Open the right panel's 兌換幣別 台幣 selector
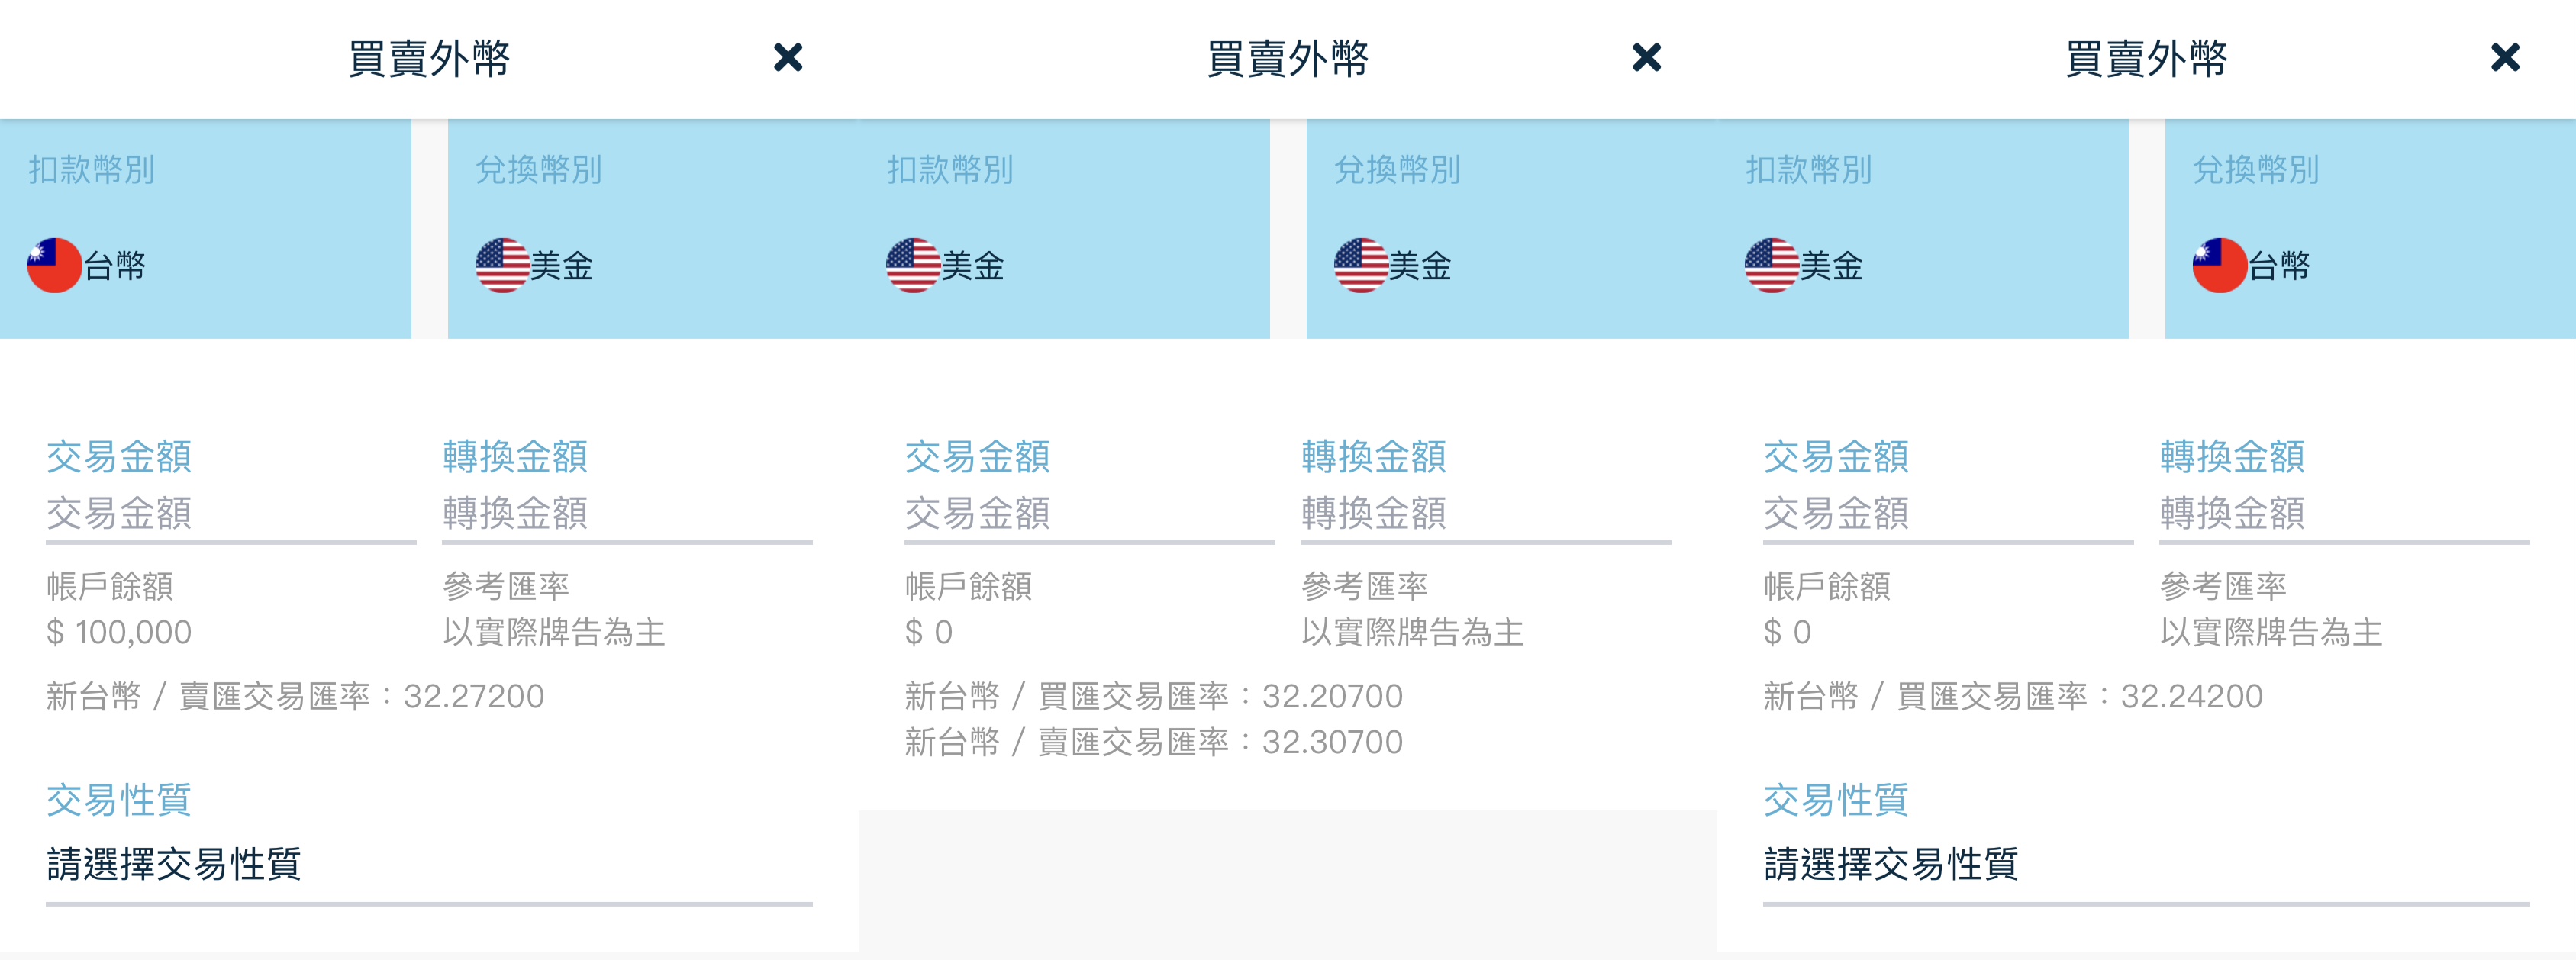The width and height of the screenshot is (2576, 960). 2370,229
